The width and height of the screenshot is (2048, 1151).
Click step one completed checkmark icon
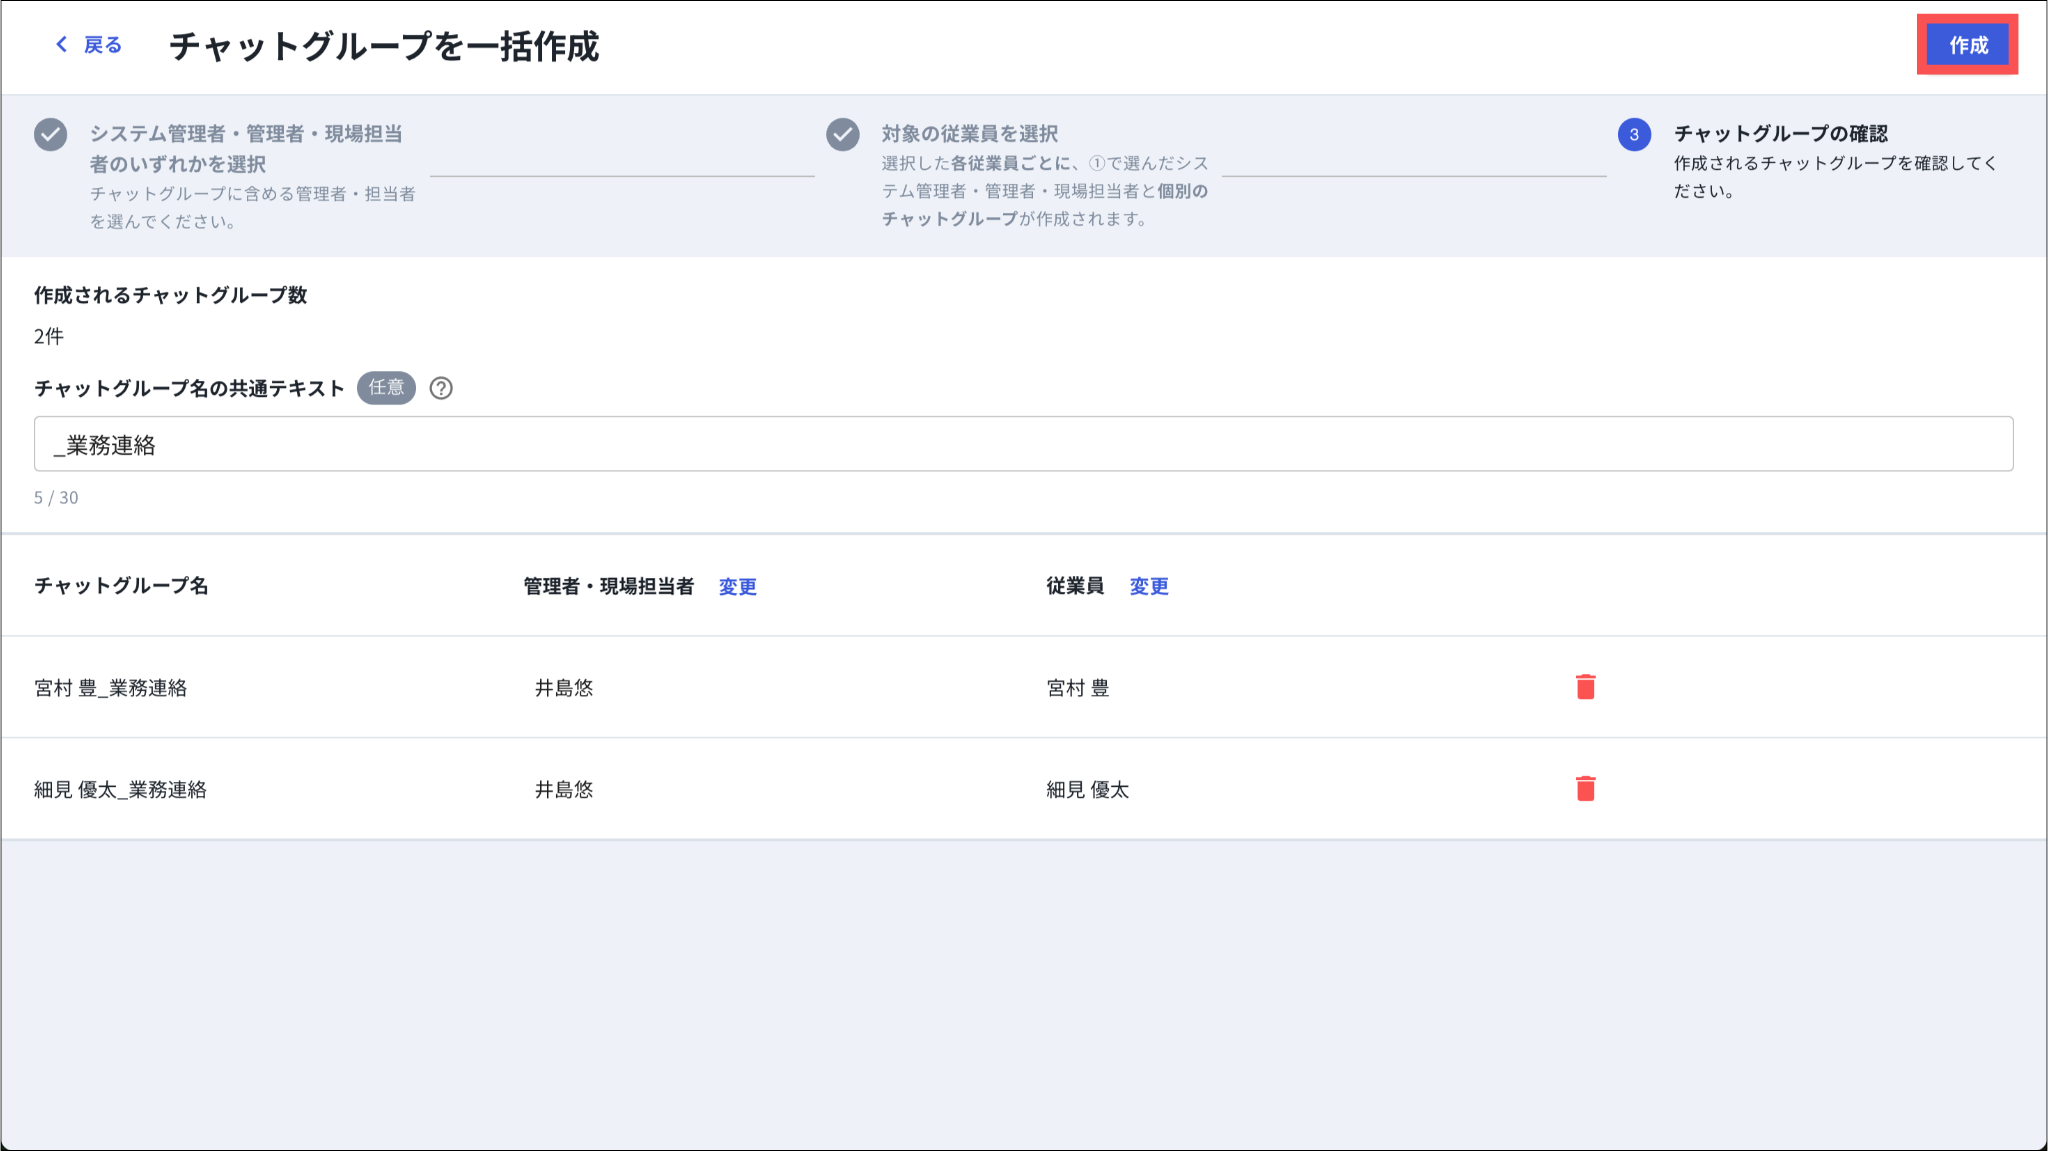51,134
